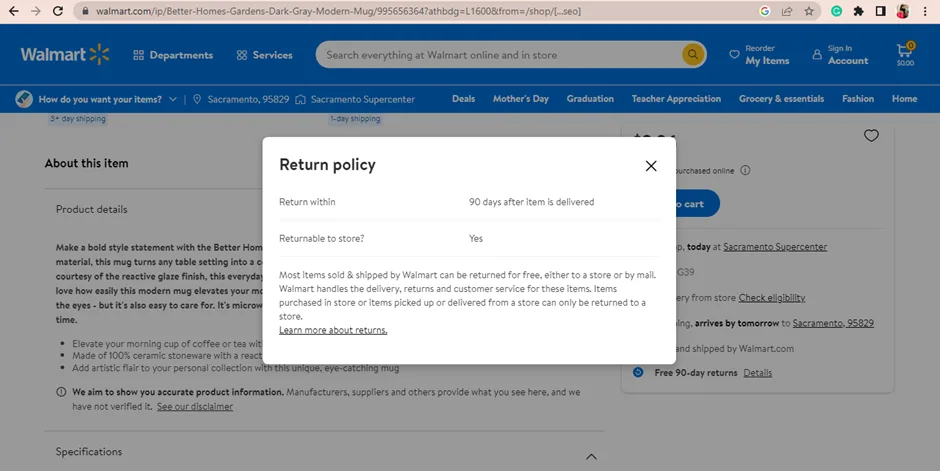Open Sign In Account
940x471 pixels.
point(840,55)
